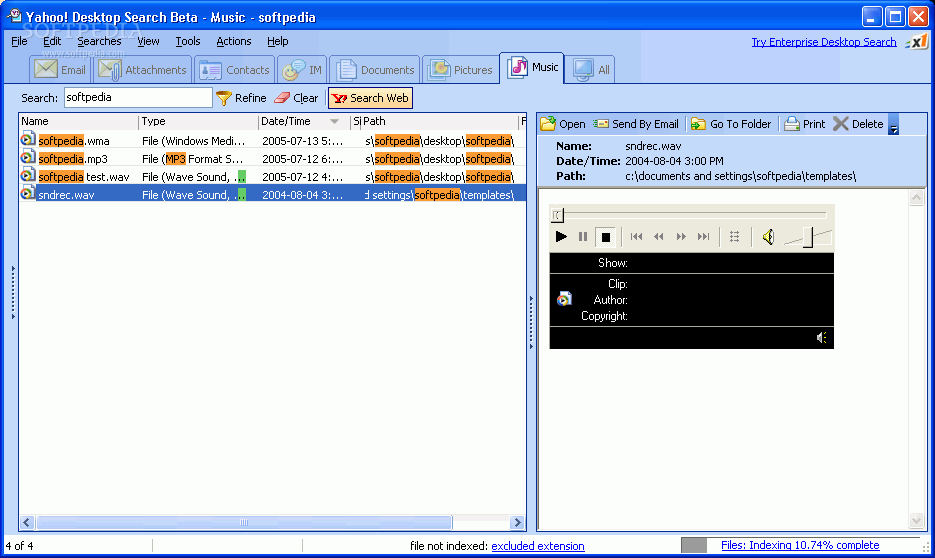Switch to the Contacts tab

pos(234,70)
